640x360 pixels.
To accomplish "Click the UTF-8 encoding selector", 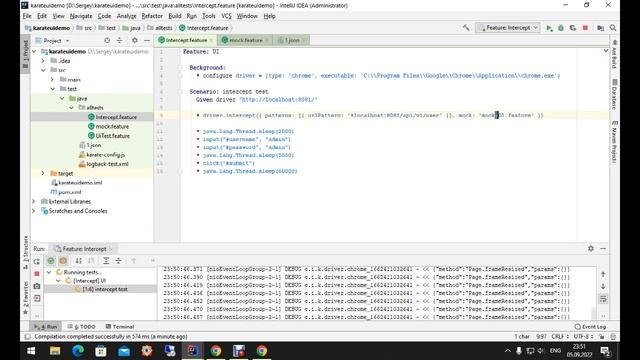I will click(583, 336).
